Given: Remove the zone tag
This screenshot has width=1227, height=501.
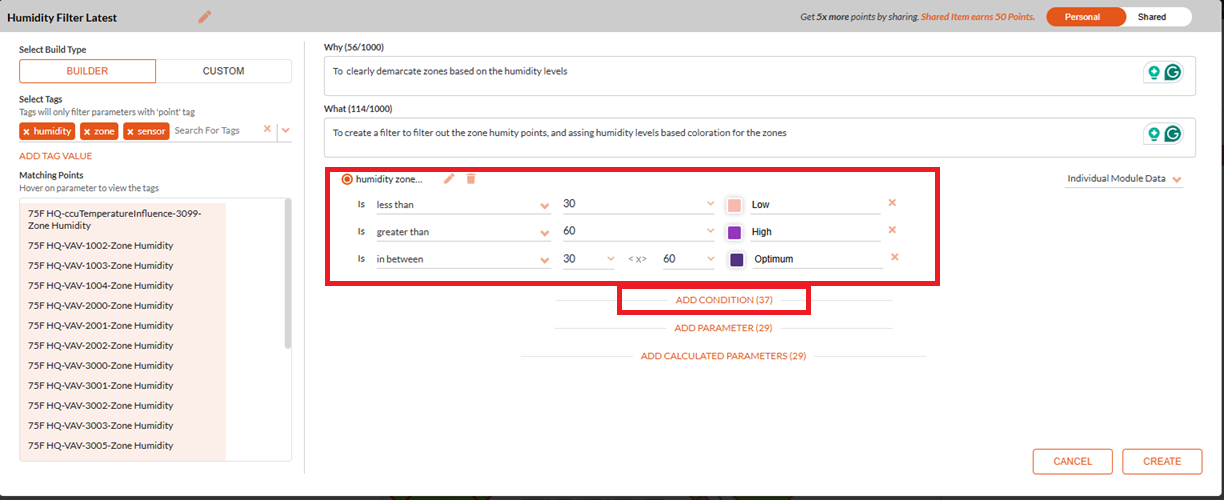Looking at the screenshot, I should coord(86,131).
